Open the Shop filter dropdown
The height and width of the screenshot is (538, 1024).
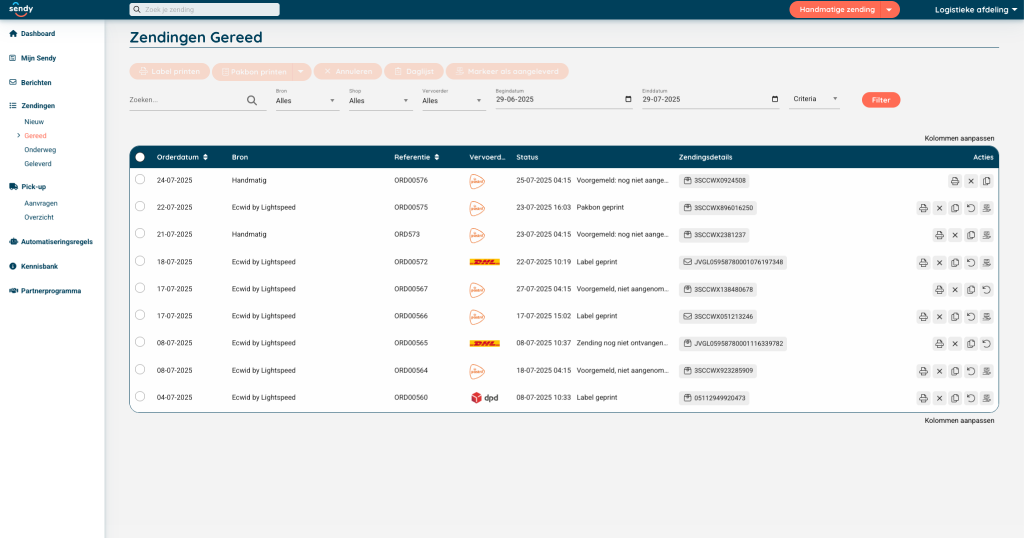pyautogui.click(x=380, y=100)
